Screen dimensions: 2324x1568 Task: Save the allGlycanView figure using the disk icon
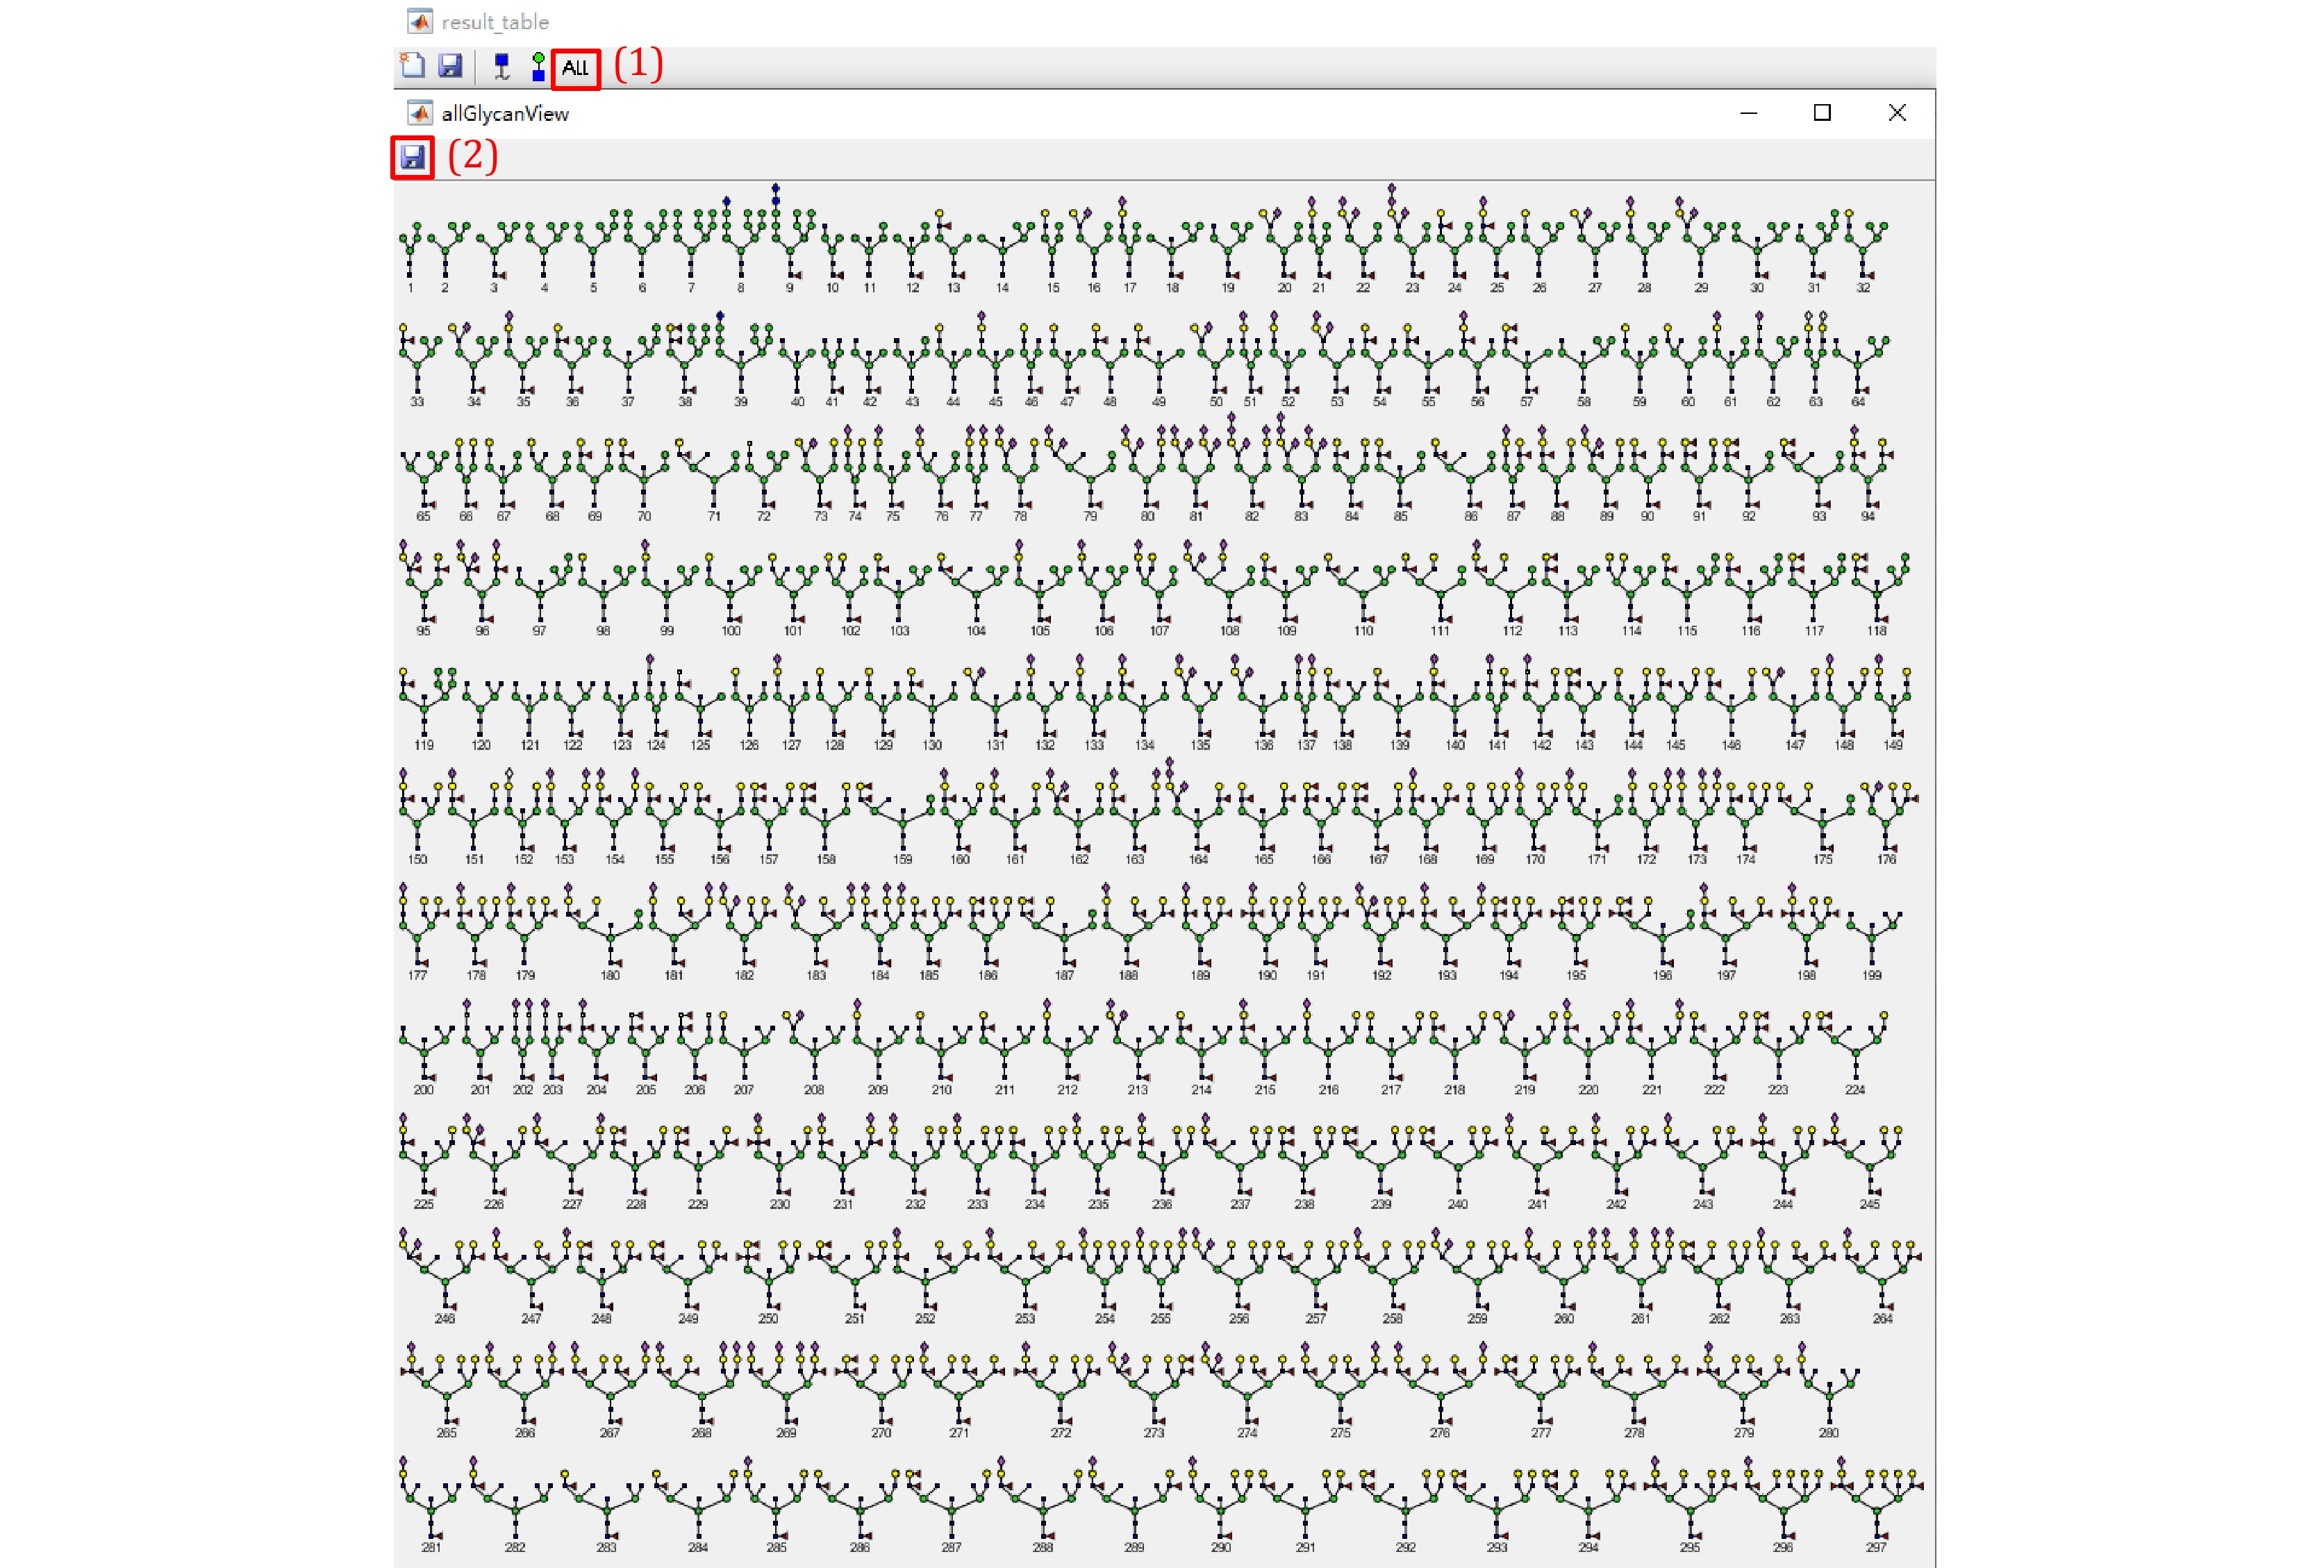pos(412,157)
